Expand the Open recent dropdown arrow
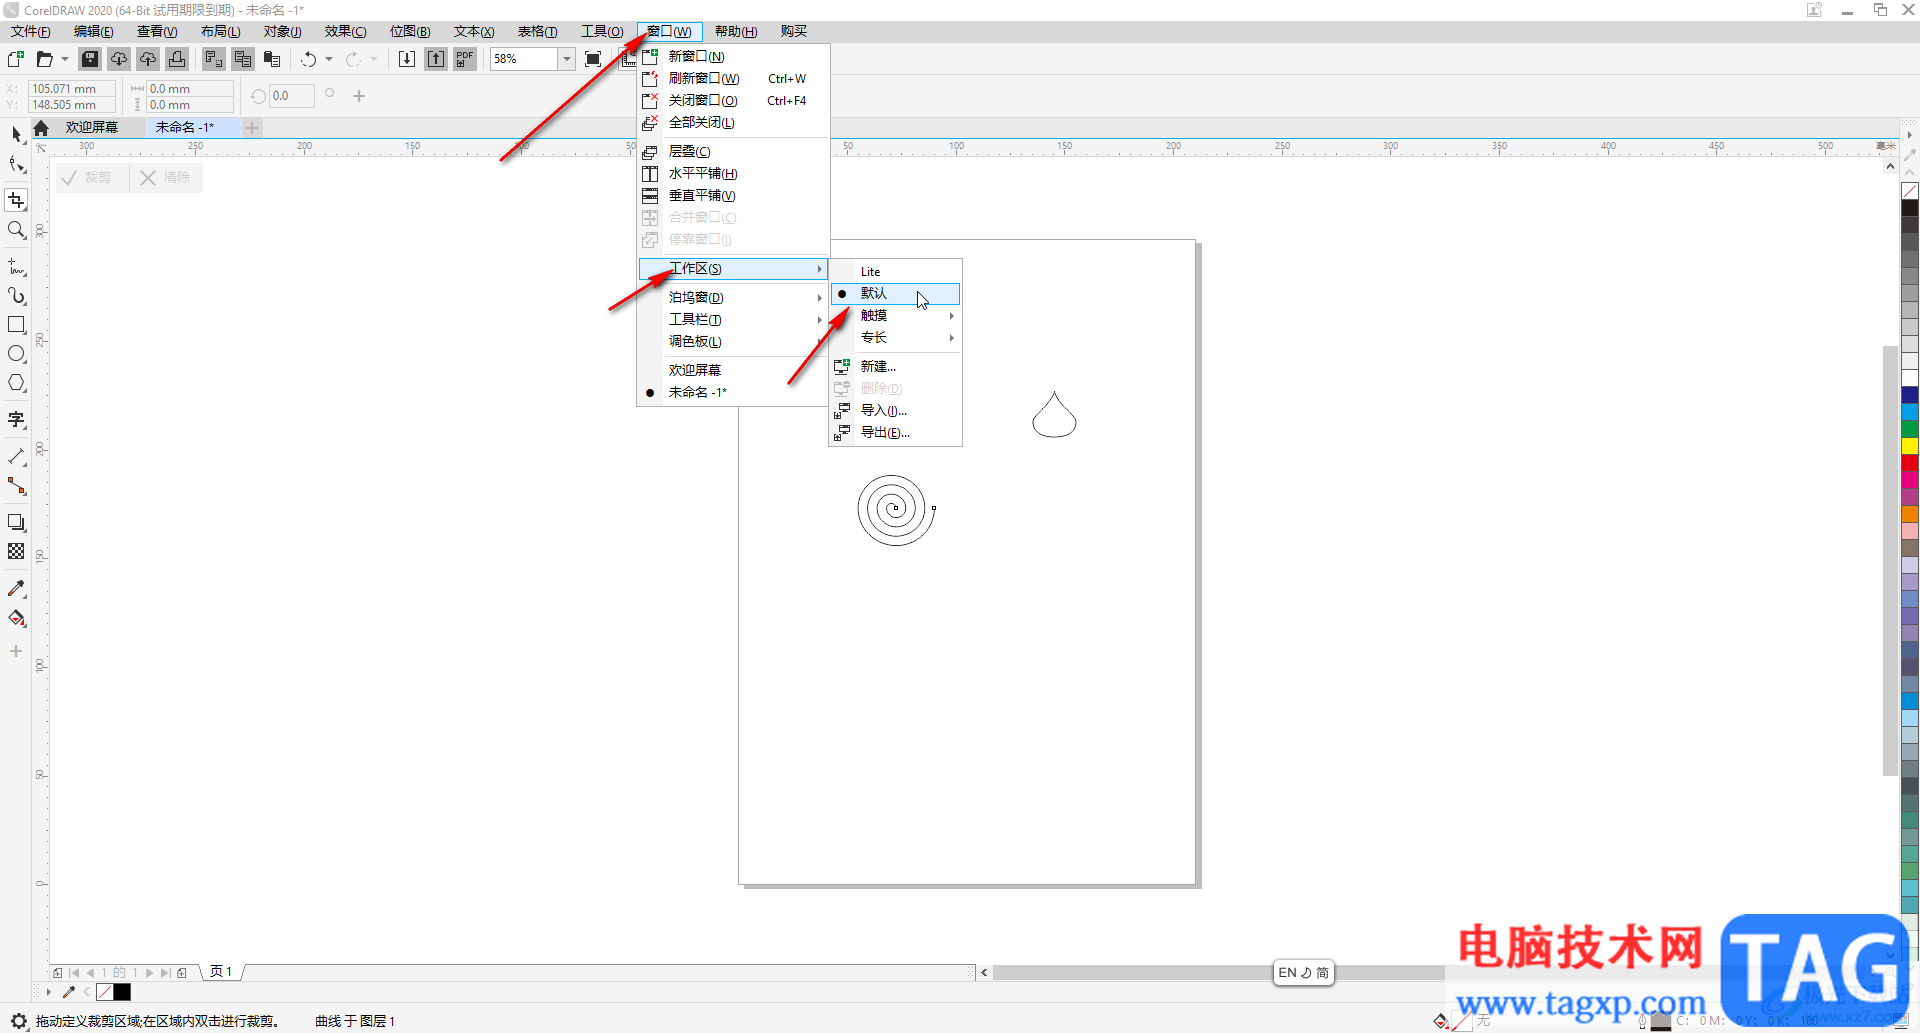This screenshot has width=1920, height=1033. pyautogui.click(x=65, y=59)
